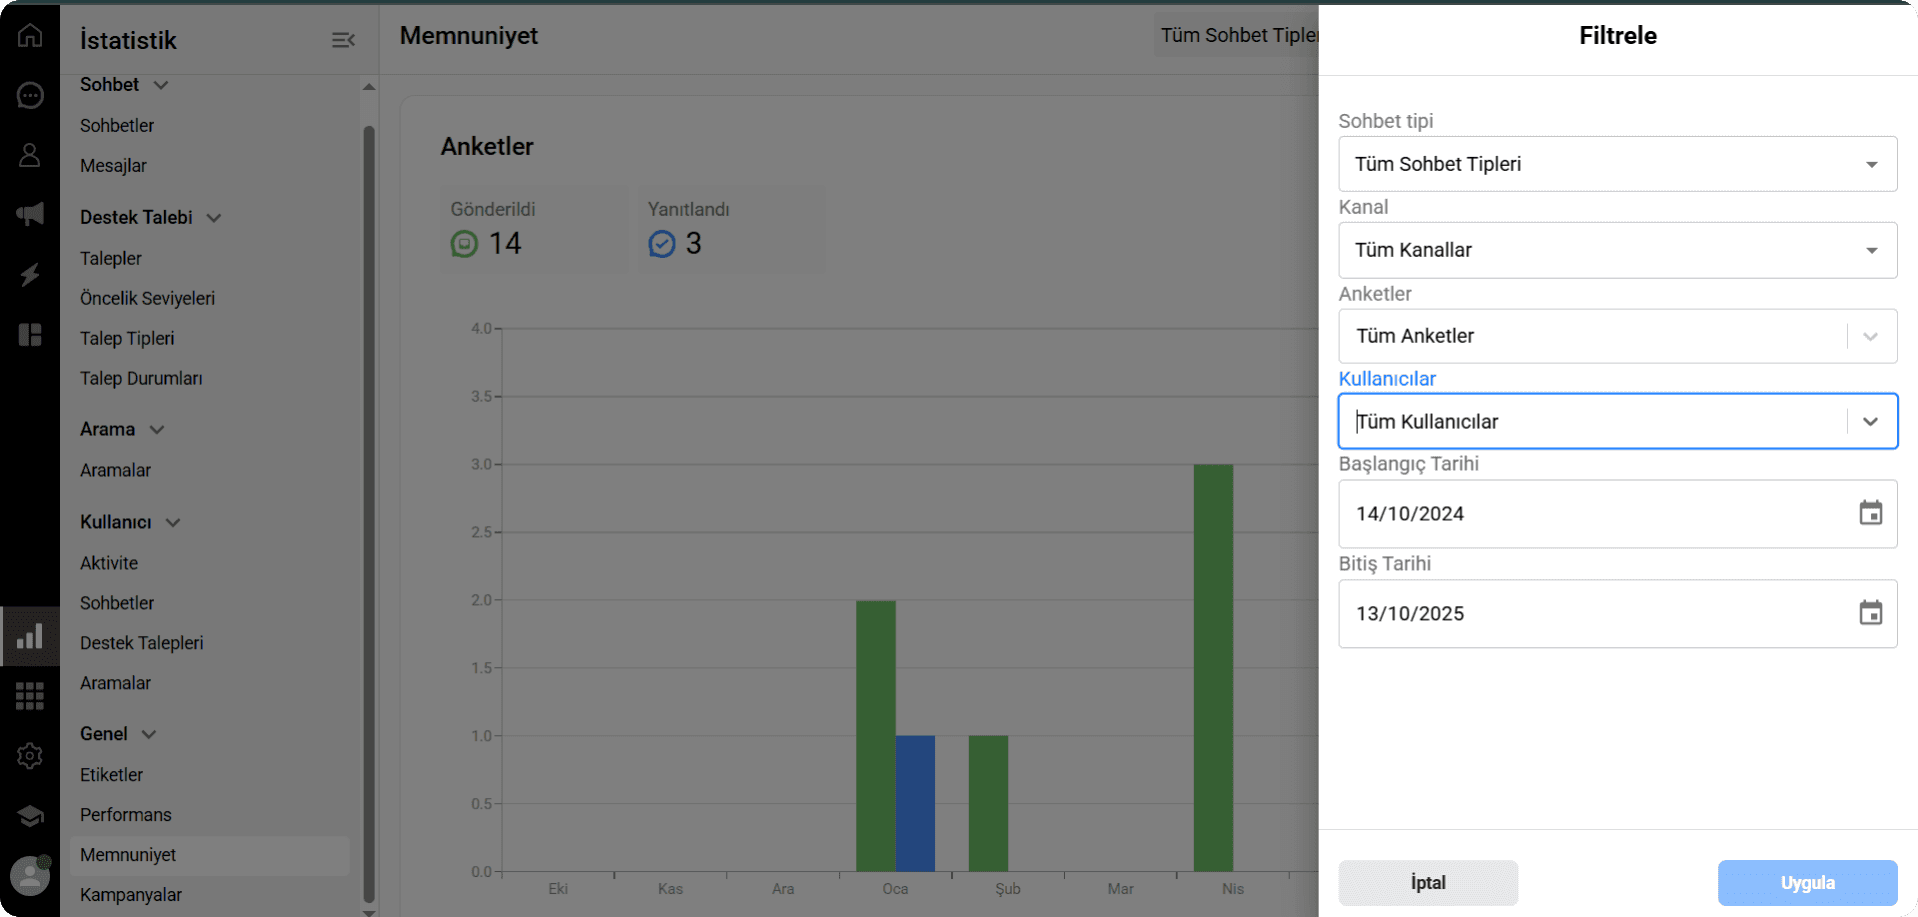Click the blue bar above Oca

[x=915, y=804]
